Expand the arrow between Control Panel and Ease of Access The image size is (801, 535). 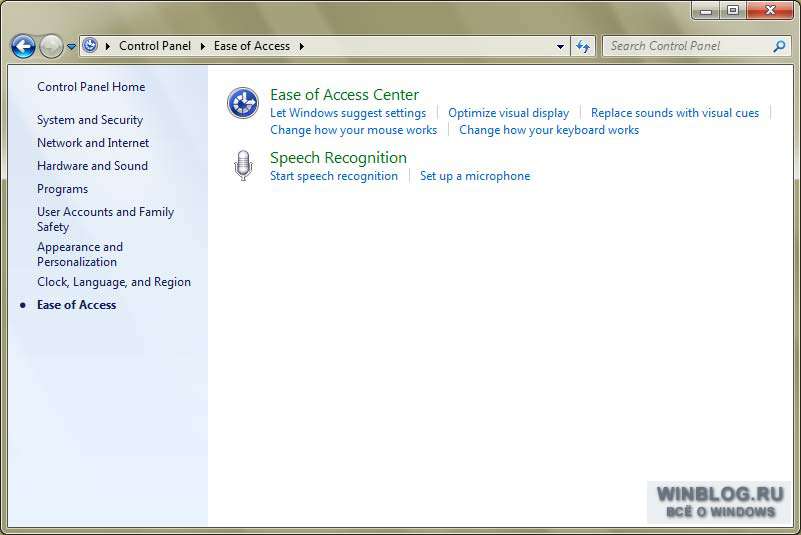(x=203, y=46)
